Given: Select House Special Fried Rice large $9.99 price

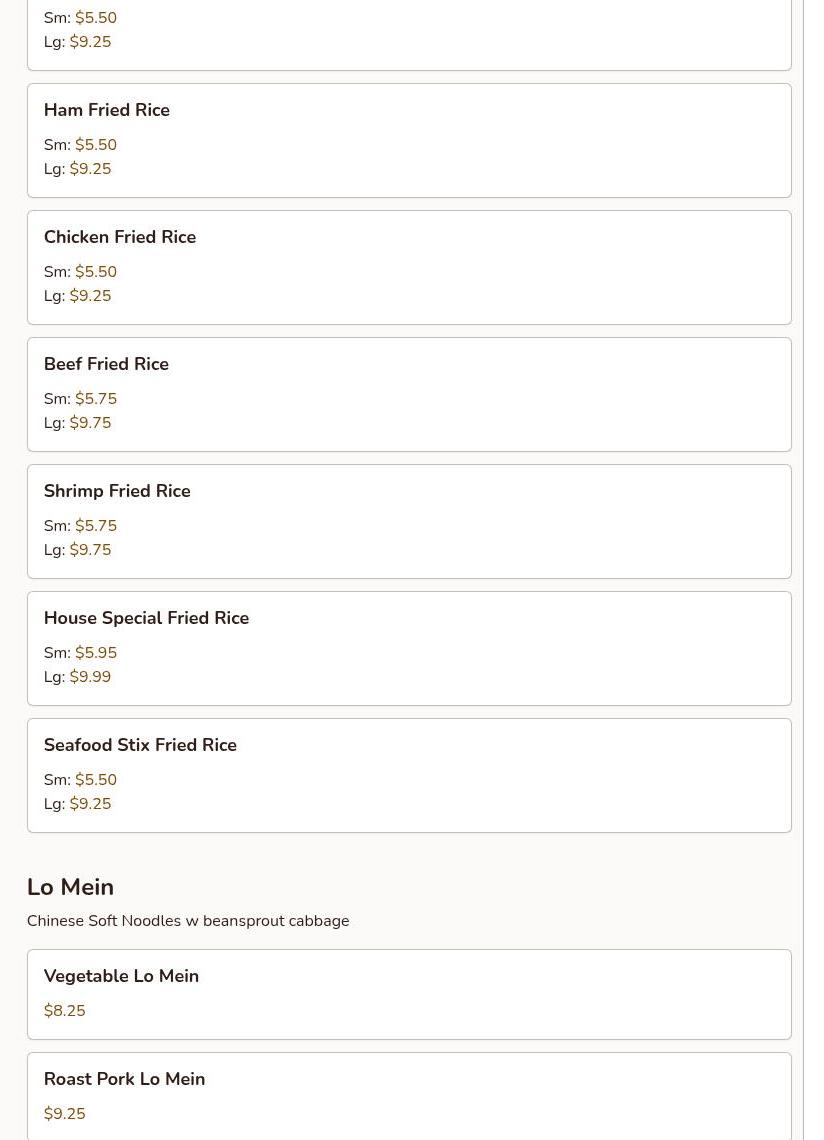Looking at the screenshot, I should pyautogui.click(x=90, y=677).
